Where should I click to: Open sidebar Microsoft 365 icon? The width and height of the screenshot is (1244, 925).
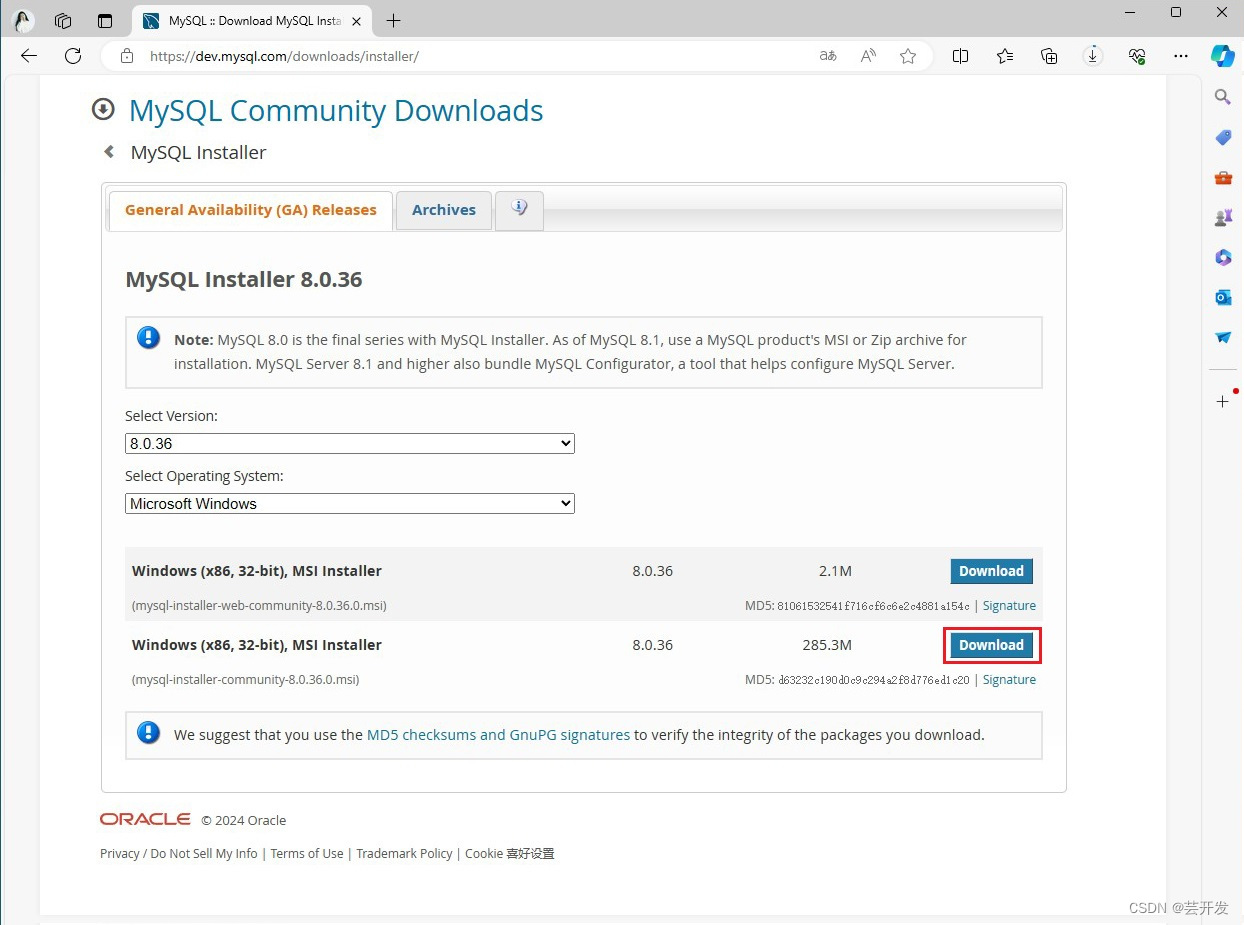(x=1222, y=258)
